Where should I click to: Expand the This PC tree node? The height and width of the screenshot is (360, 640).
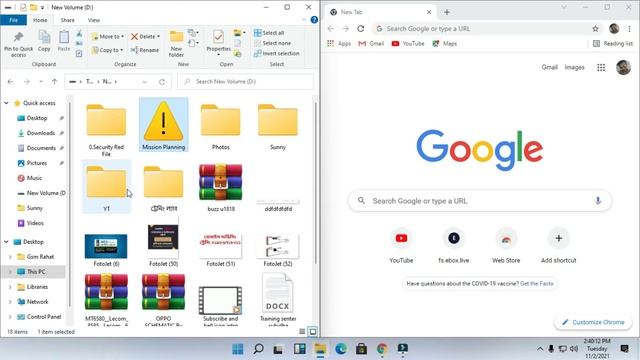click(10, 272)
